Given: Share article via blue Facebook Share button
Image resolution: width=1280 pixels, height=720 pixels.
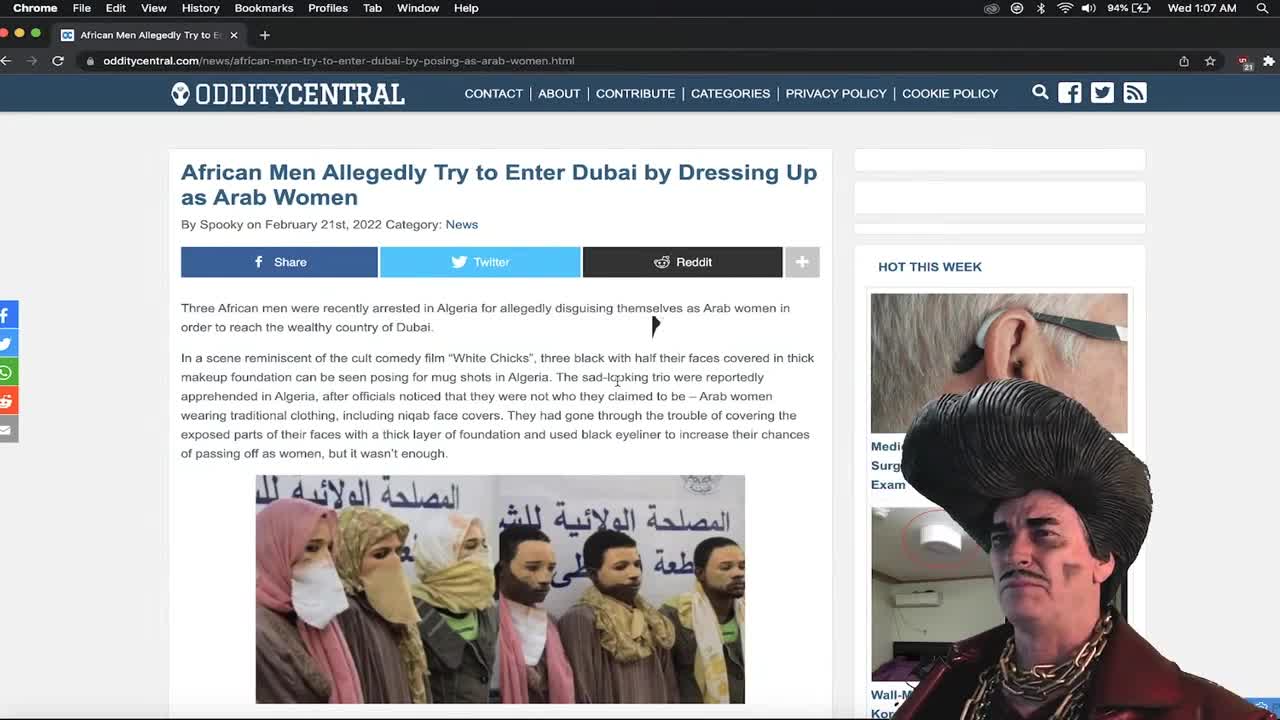Looking at the screenshot, I should pyautogui.click(x=279, y=262).
